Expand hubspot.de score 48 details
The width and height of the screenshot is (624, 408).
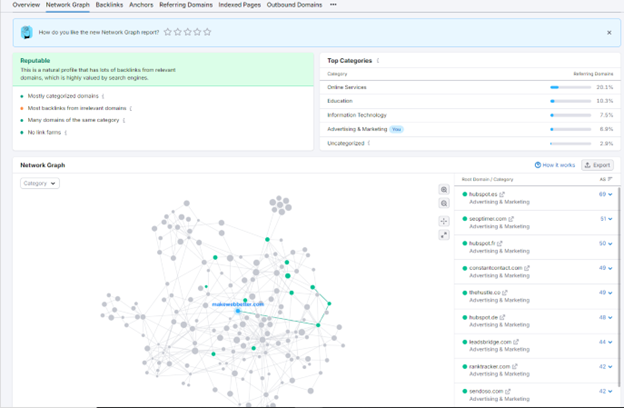tap(605, 317)
